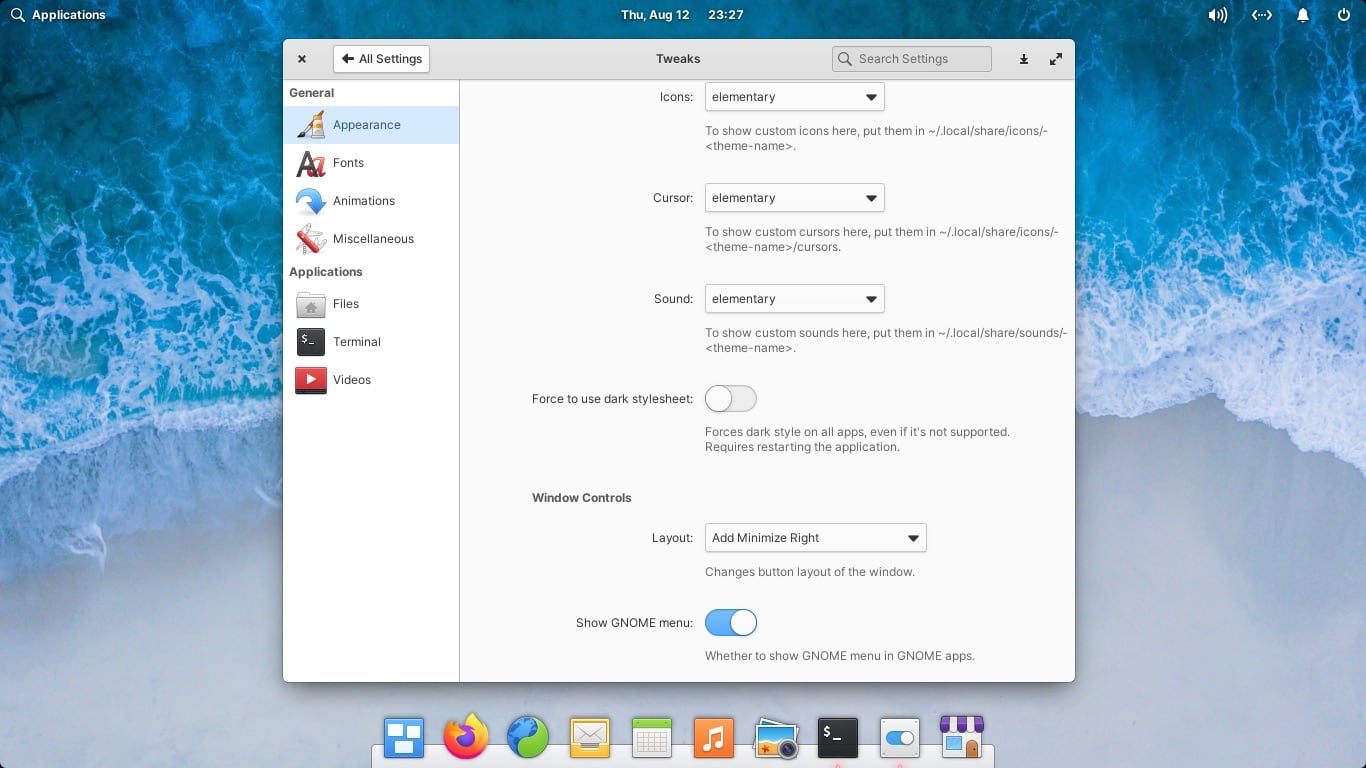Select the Miscellaneous tweaks section
1366x768 pixels.
(x=373, y=238)
